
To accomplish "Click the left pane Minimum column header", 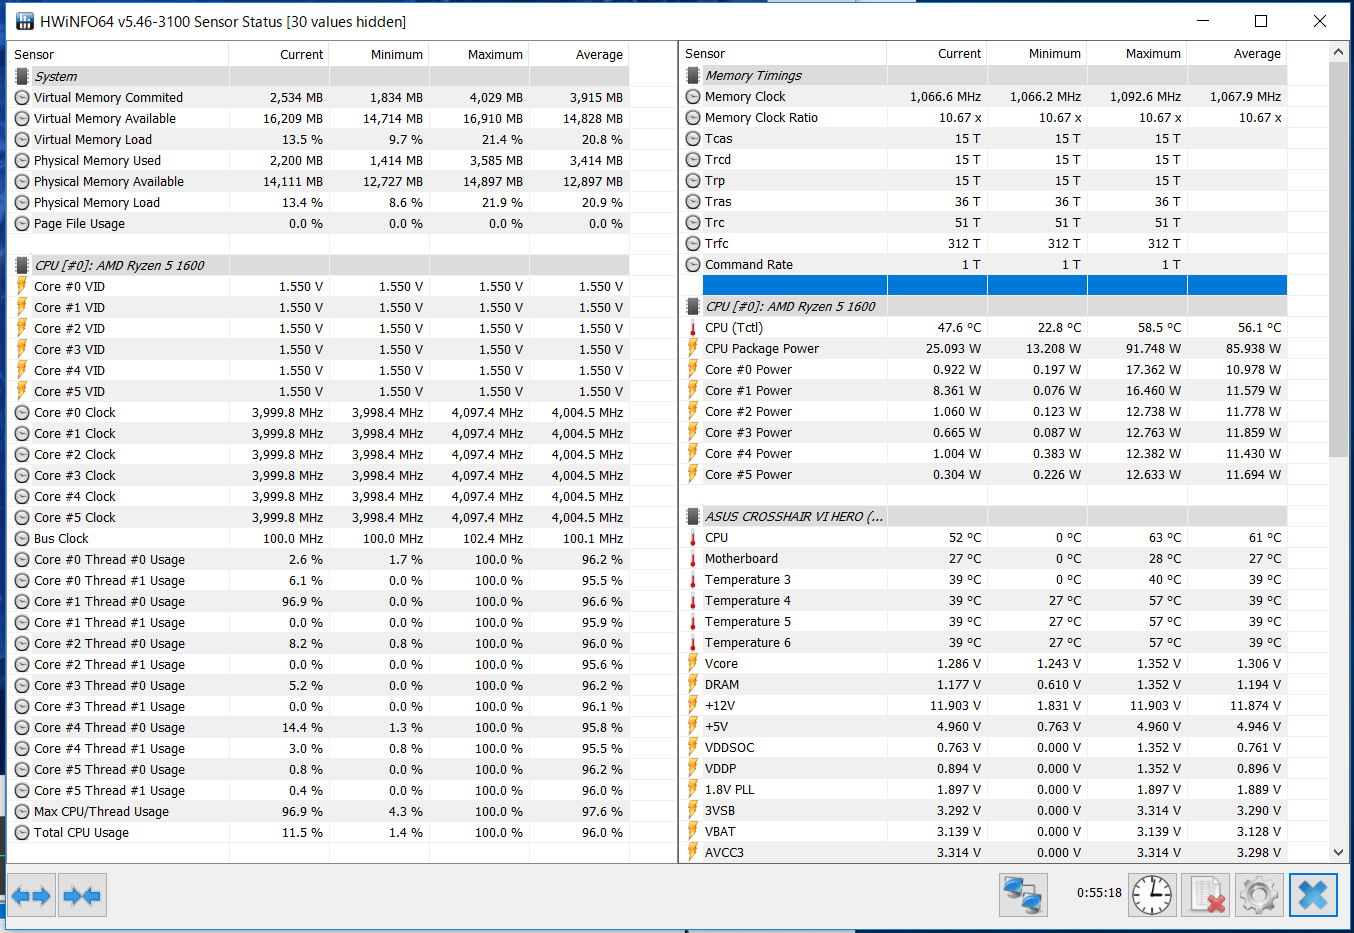I will coord(379,54).
